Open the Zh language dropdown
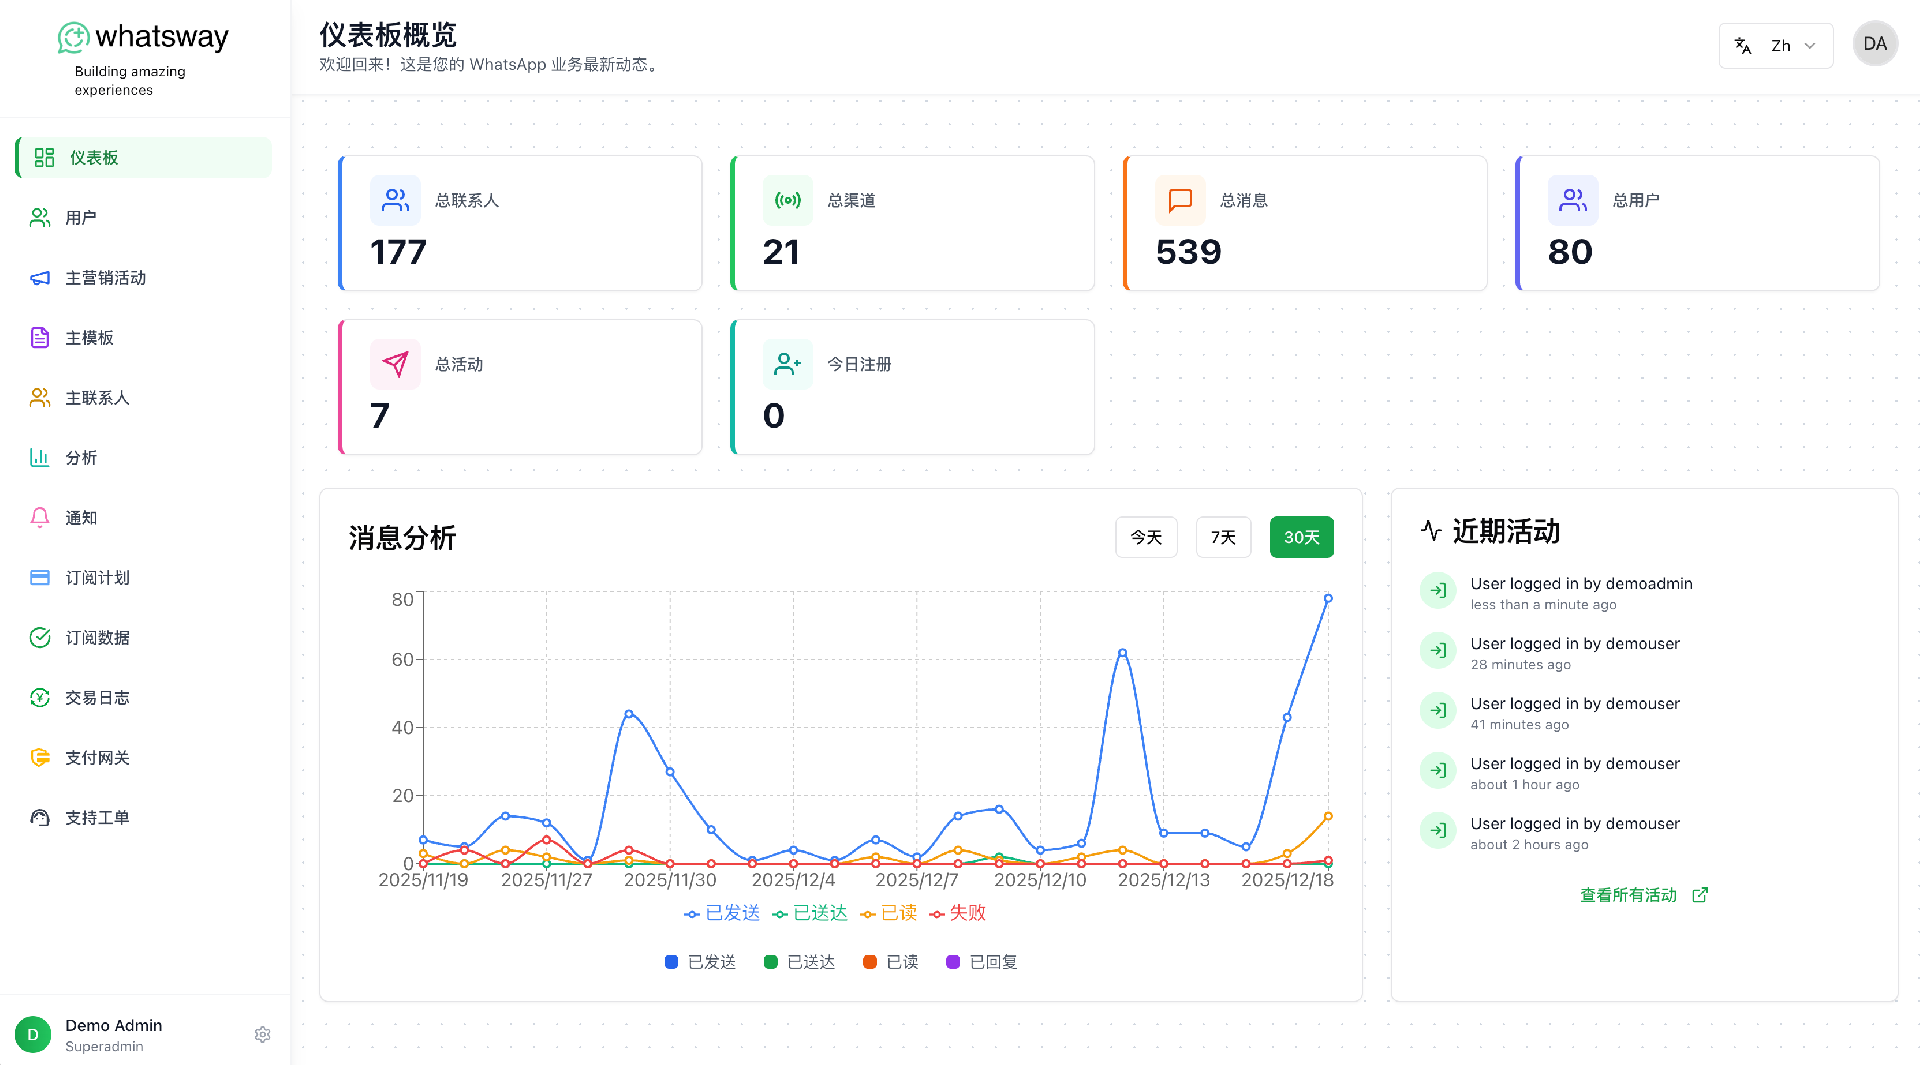Screen dimensions: 1920x1065 click(1776, 46)
